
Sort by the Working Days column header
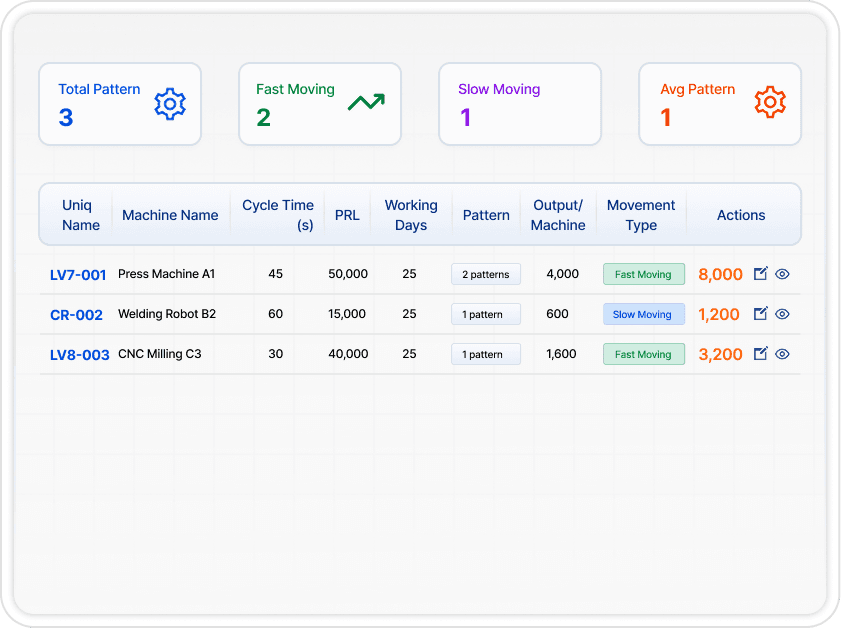click(411, 215)
